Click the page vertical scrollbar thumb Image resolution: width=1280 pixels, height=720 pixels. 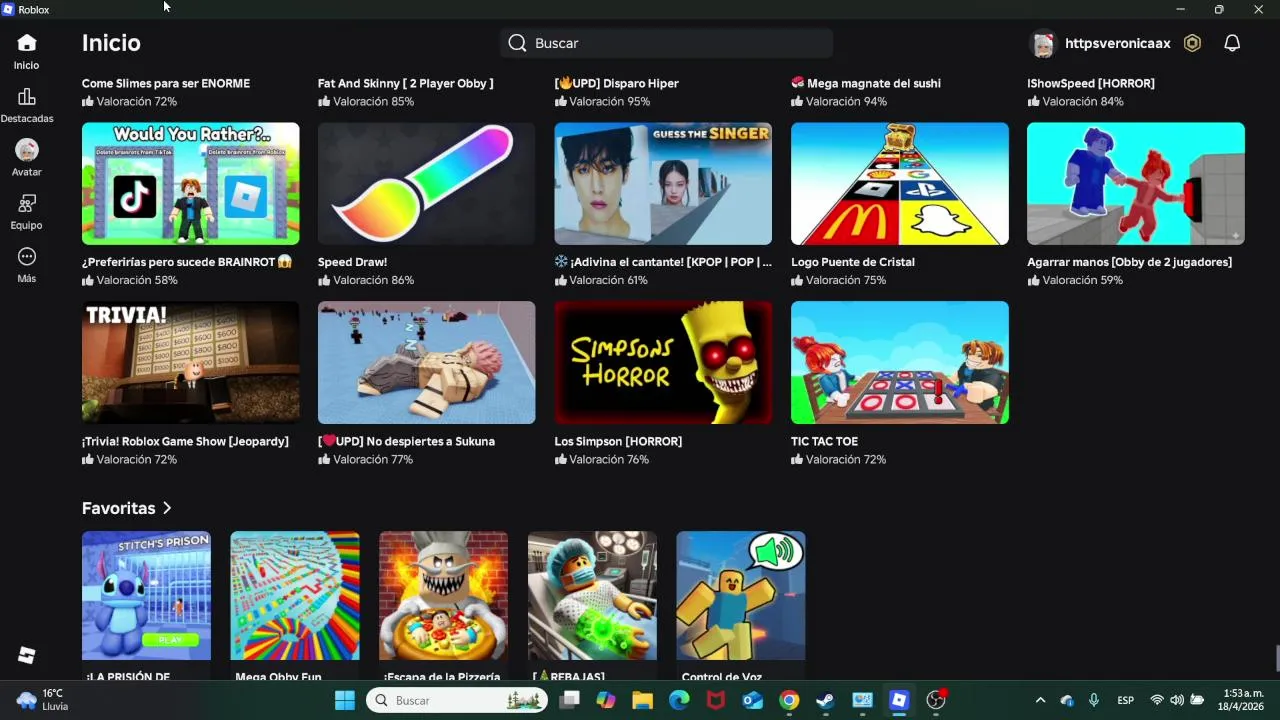pos(1276,659)
